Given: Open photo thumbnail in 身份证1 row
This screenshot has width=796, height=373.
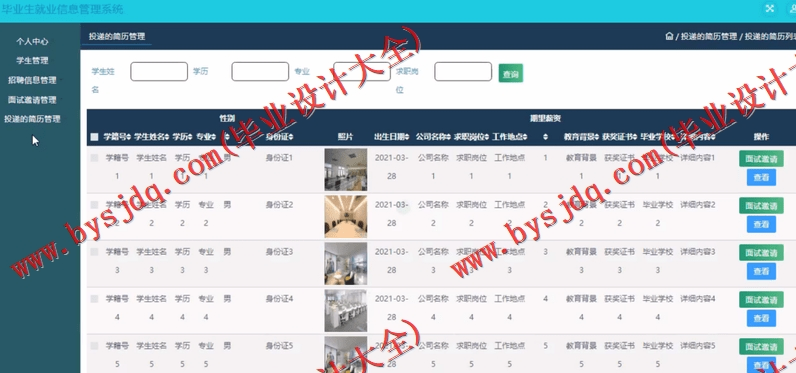Looking at the screenshot, I should point(346,169).
